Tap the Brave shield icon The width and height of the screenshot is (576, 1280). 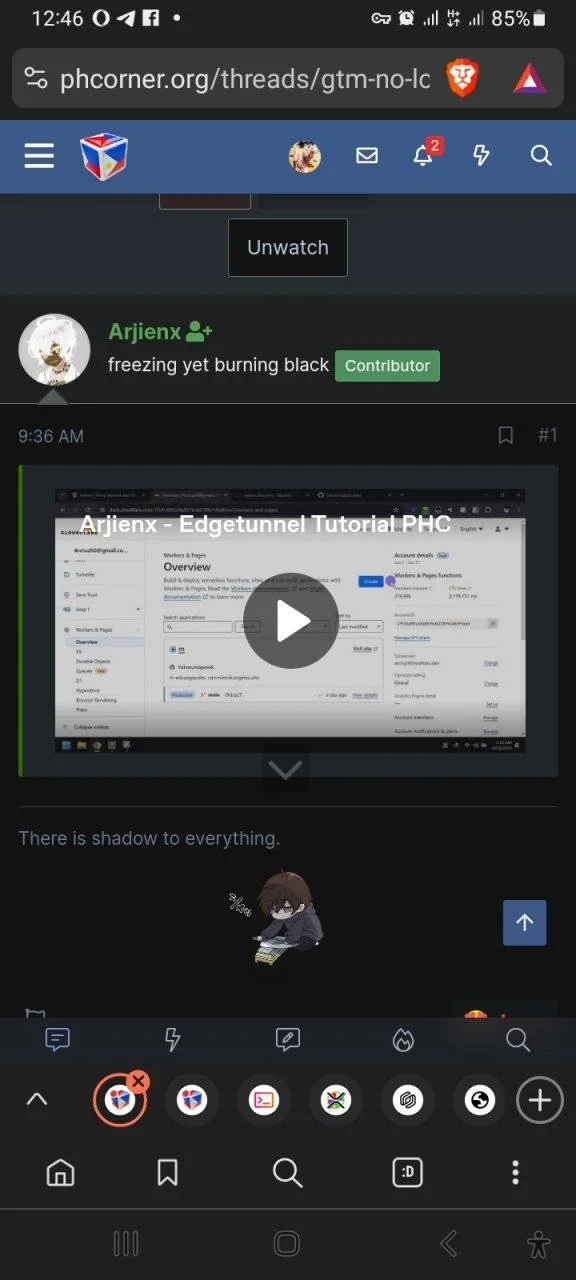[x=462, y=78]
